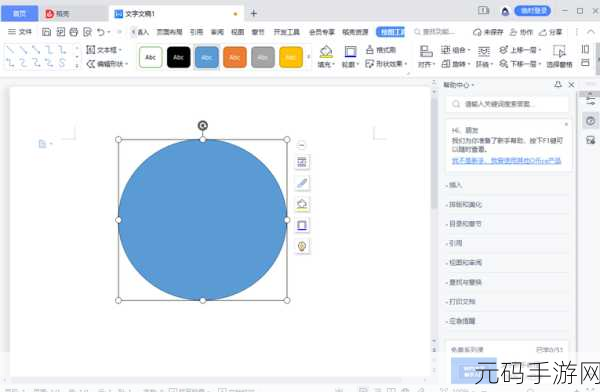
Task: Click the 填充 fill bucket icon
Action: 326,52
